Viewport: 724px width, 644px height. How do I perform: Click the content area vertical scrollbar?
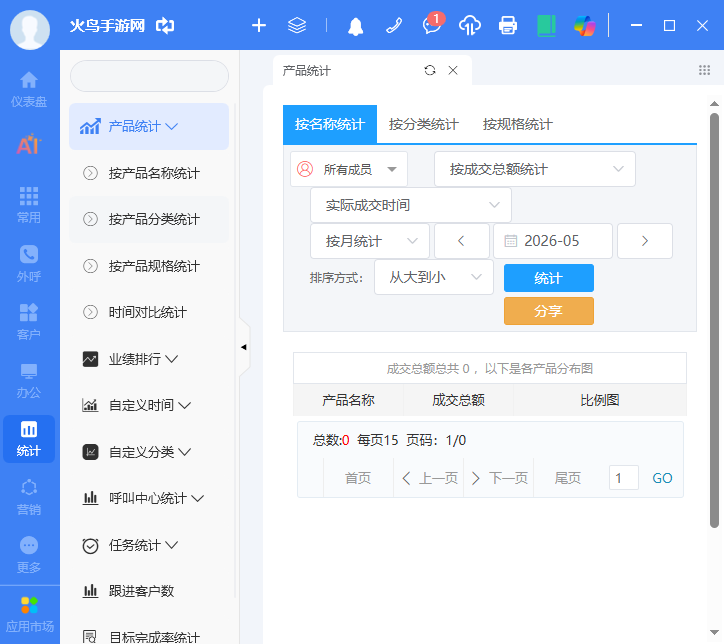(x=714, y=320)
